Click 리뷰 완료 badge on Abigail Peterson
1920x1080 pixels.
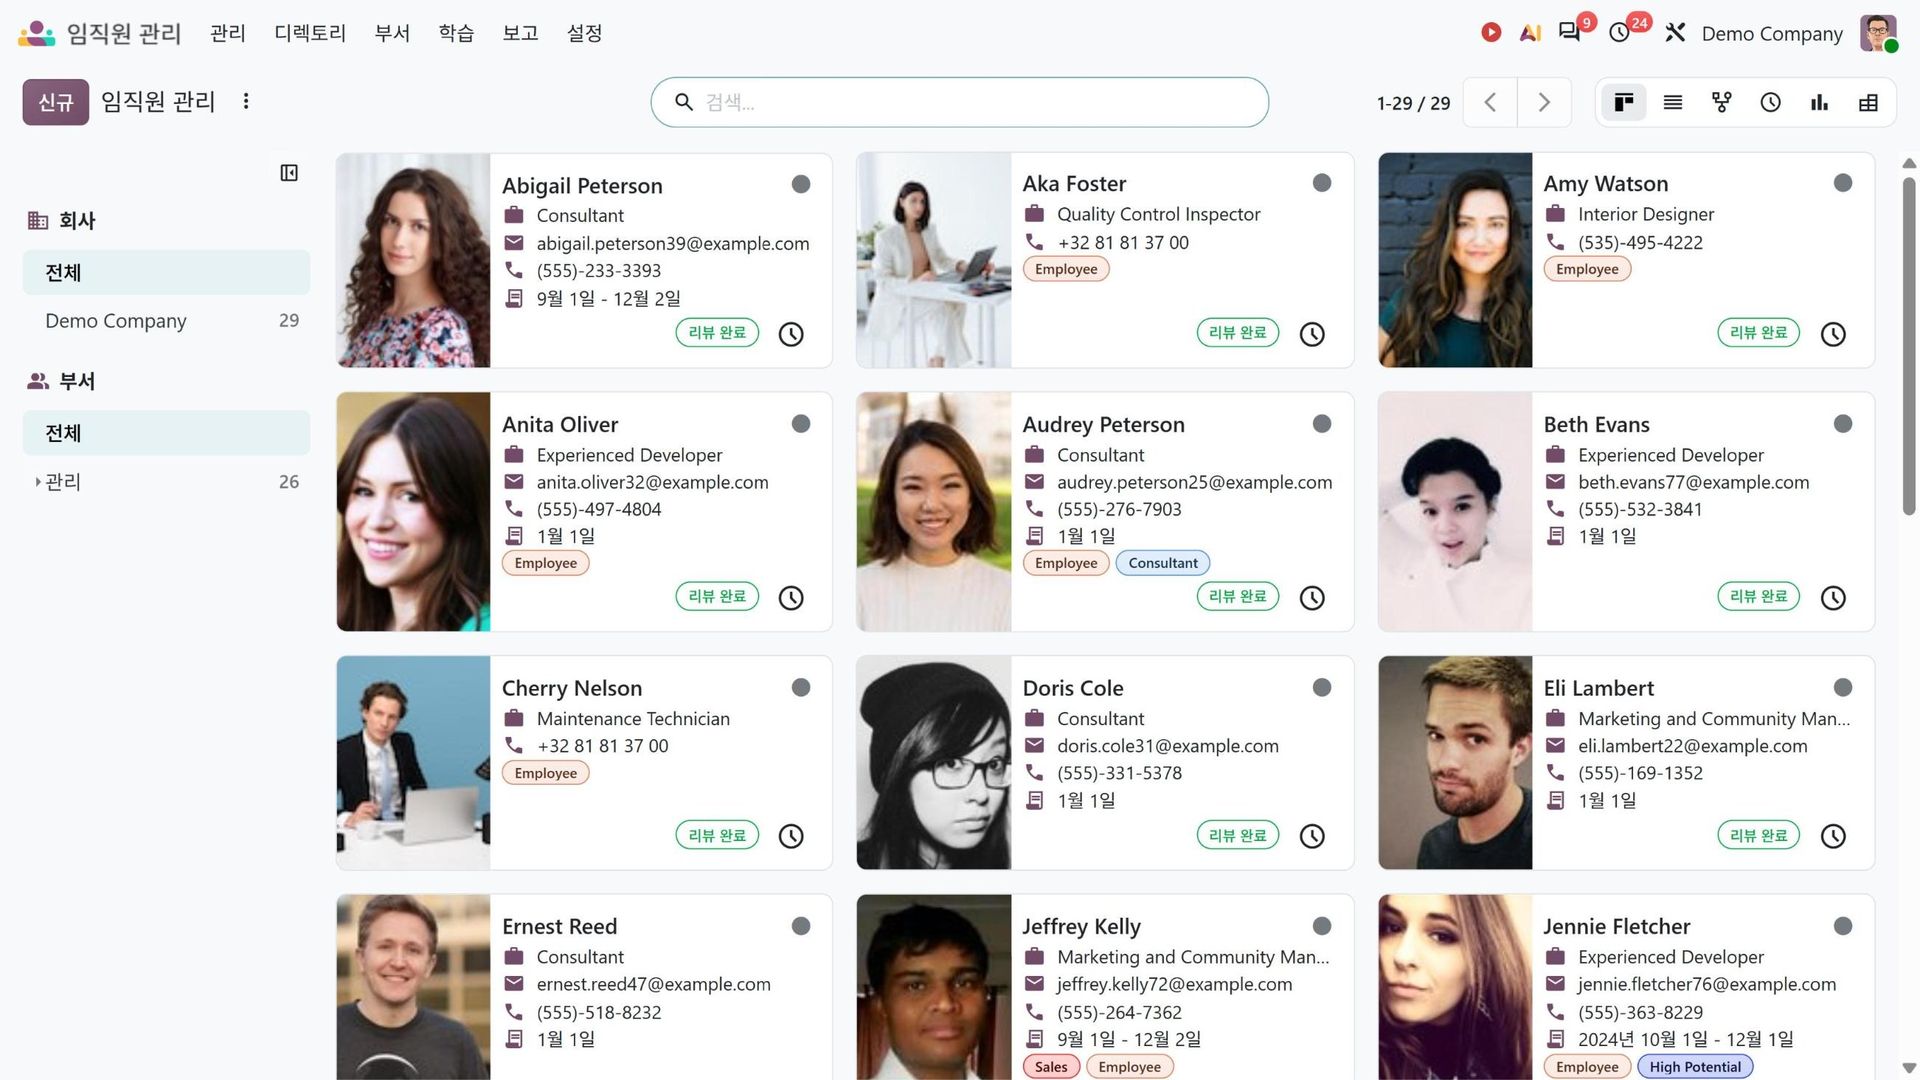tap(717, 333)
